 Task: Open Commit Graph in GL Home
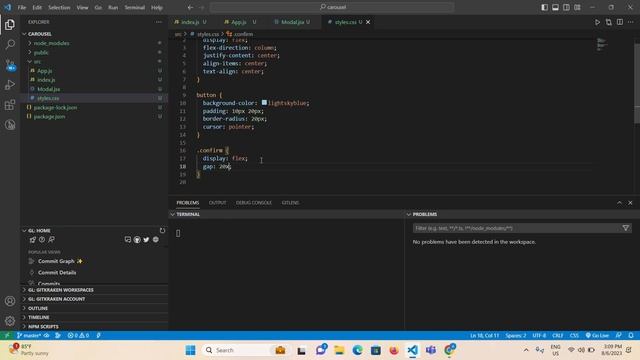(56, 261)
